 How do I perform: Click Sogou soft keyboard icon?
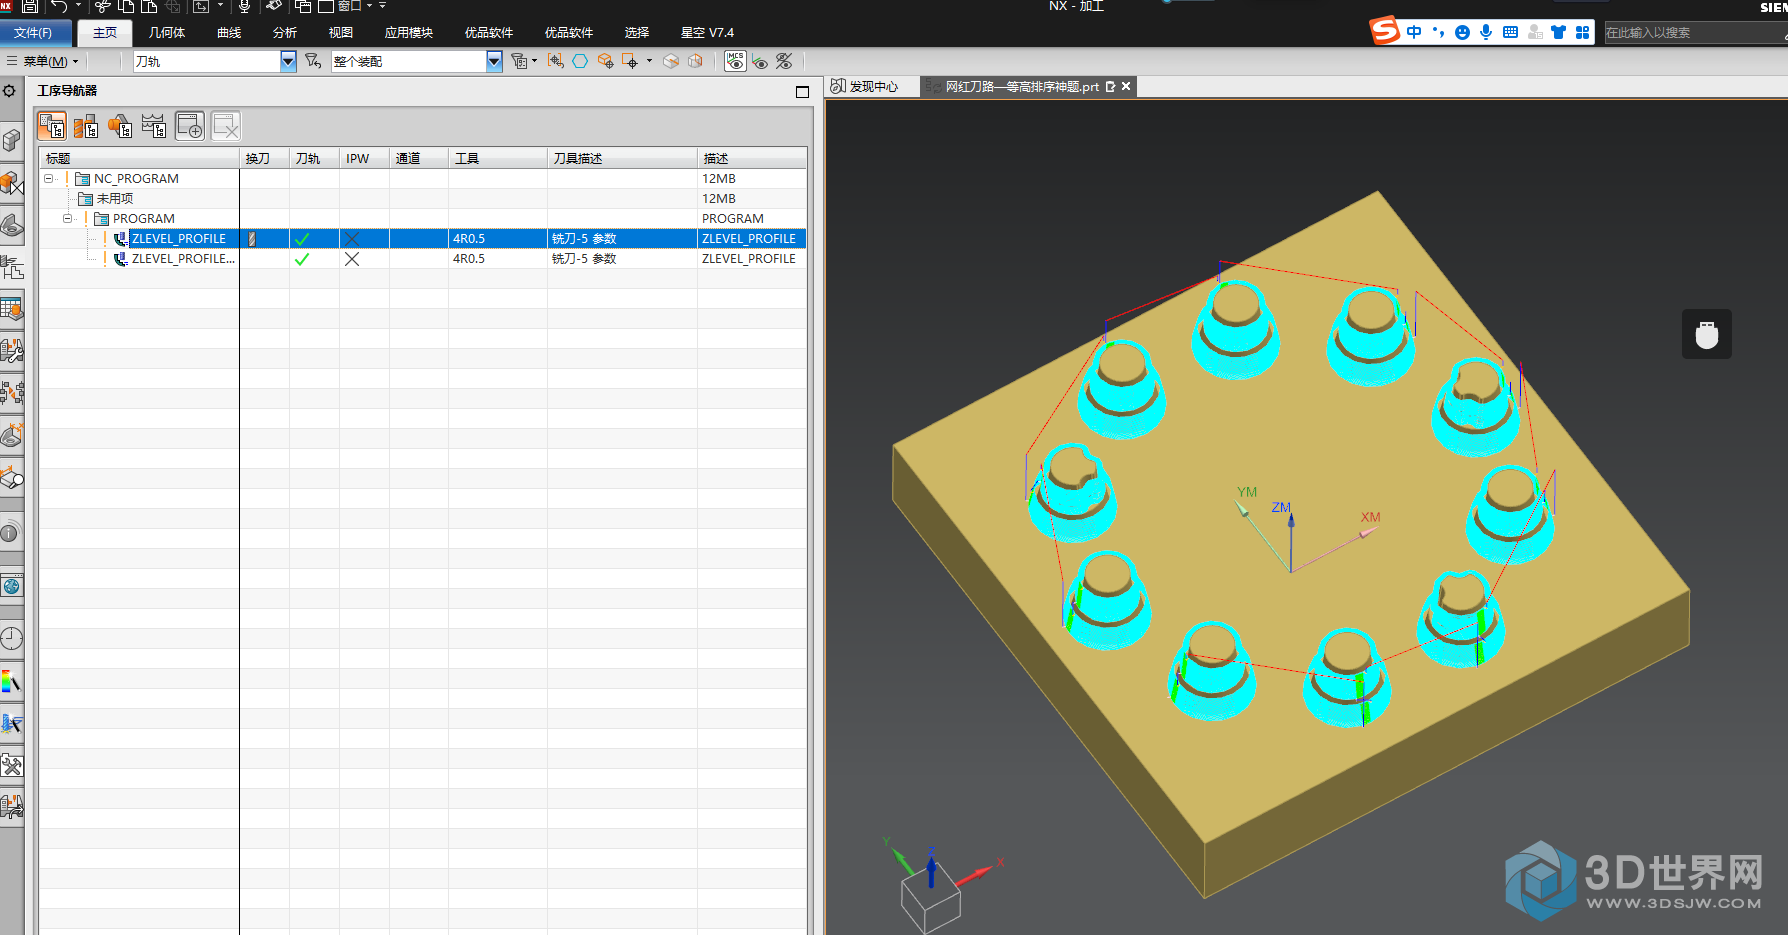[1510, 32]
